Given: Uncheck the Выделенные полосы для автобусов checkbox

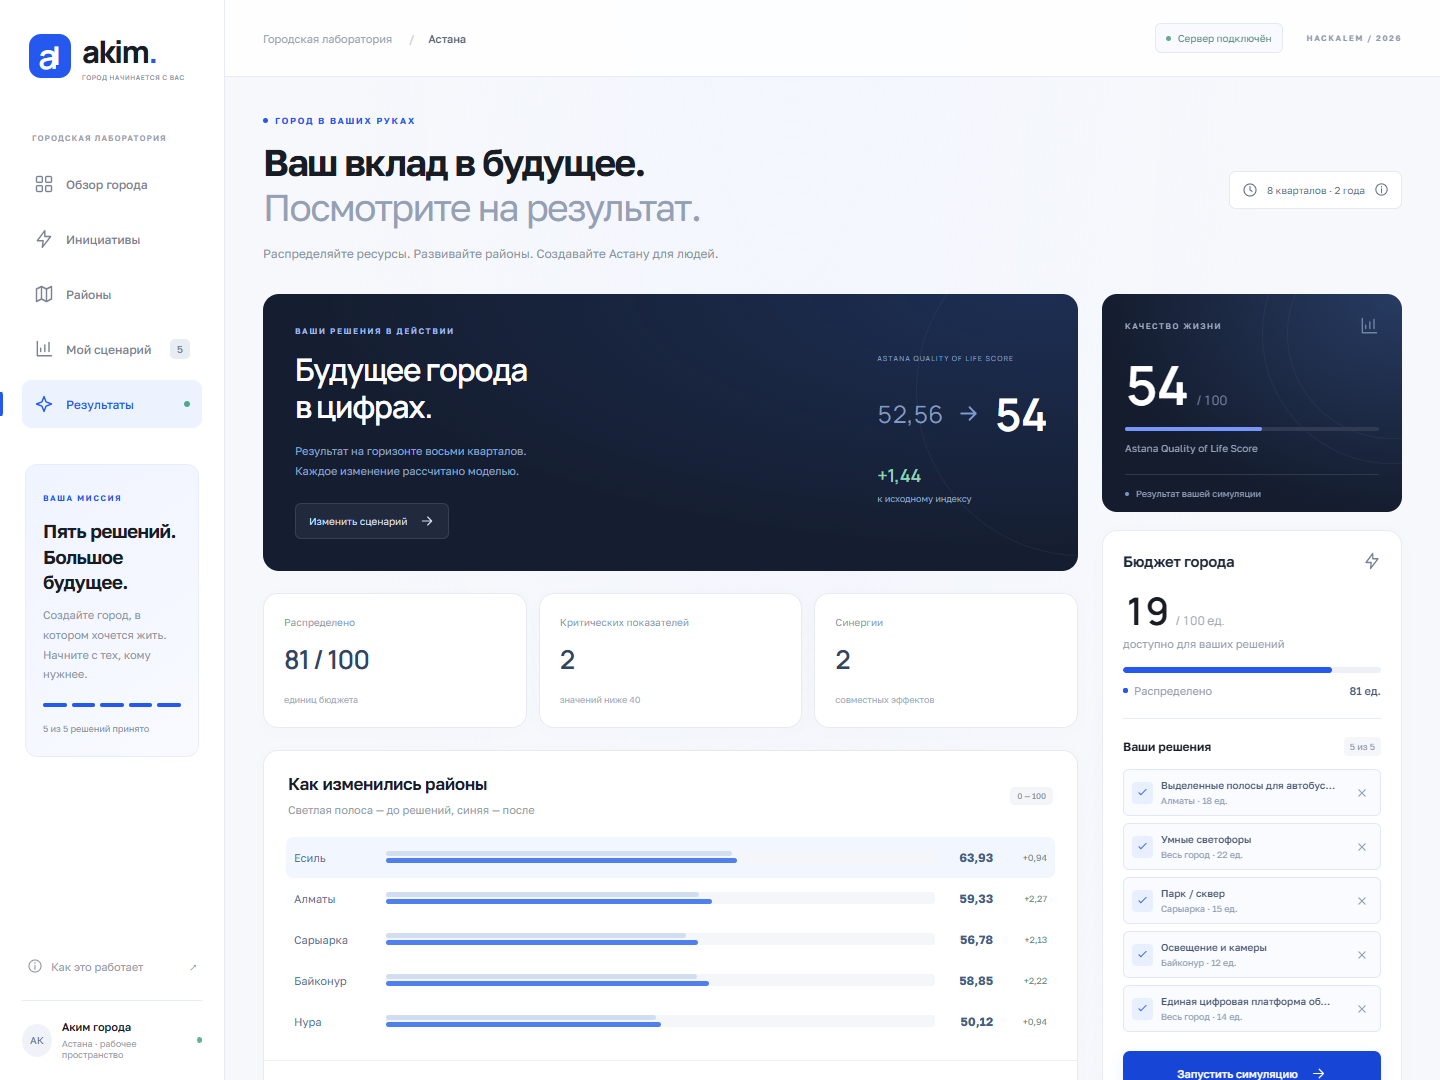Looking at the screenshot, I should click(1142, 793).
